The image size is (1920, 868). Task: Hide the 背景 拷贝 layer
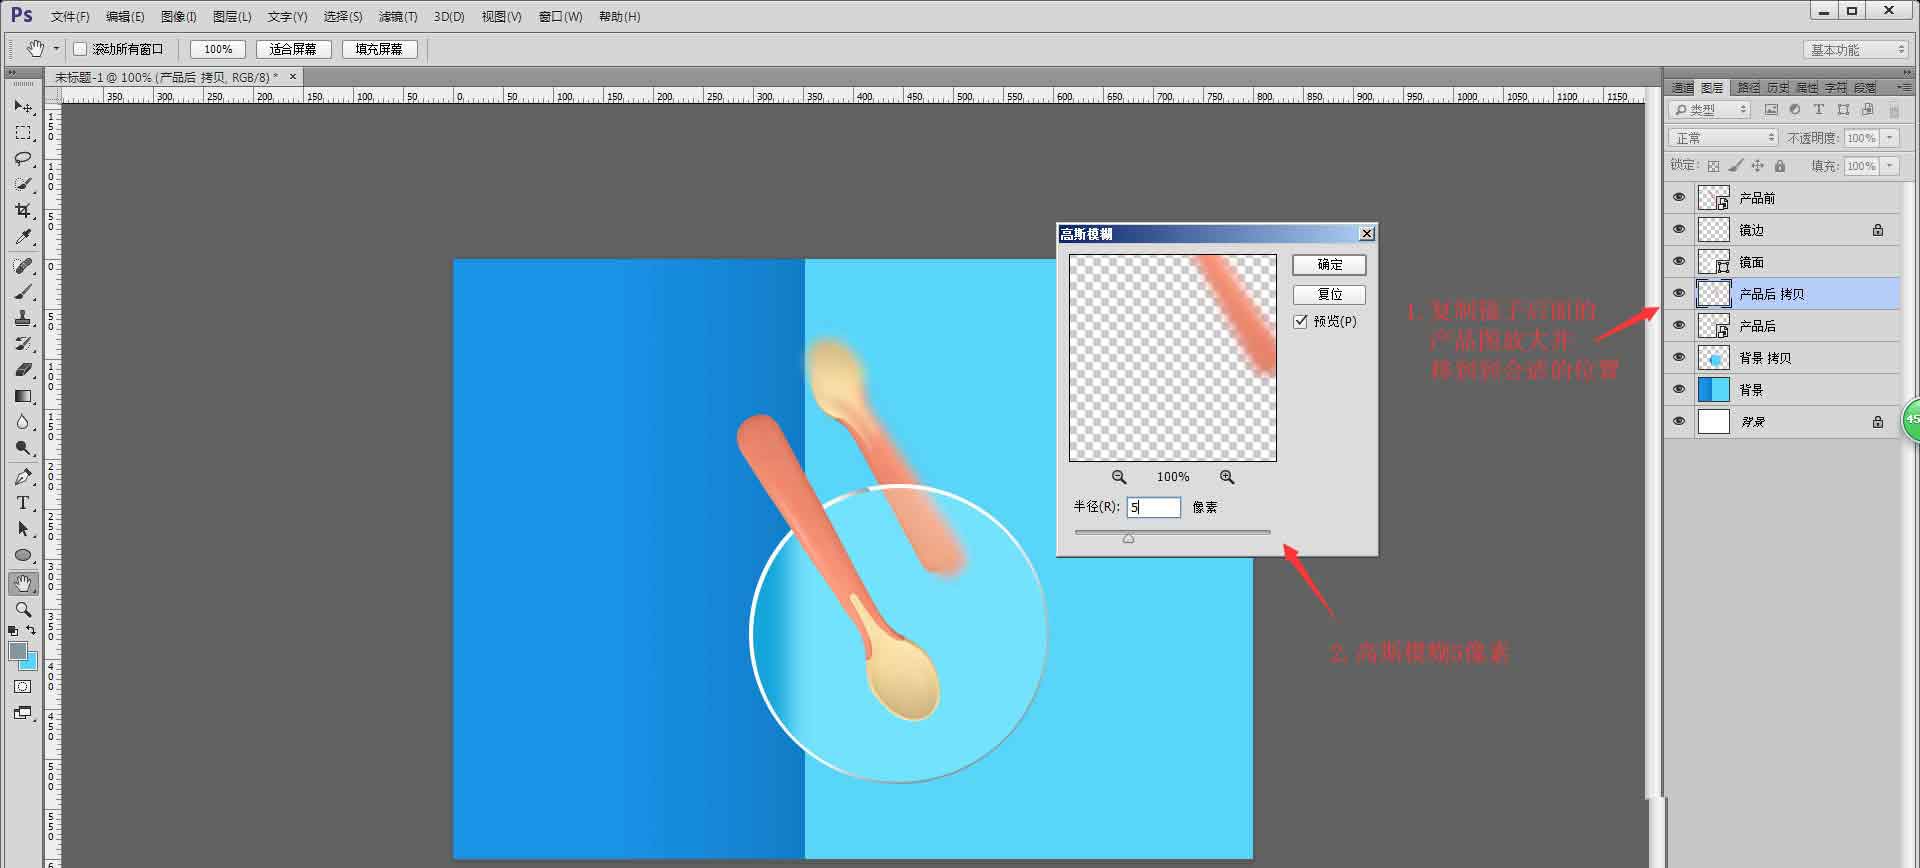pos(1679,357)
